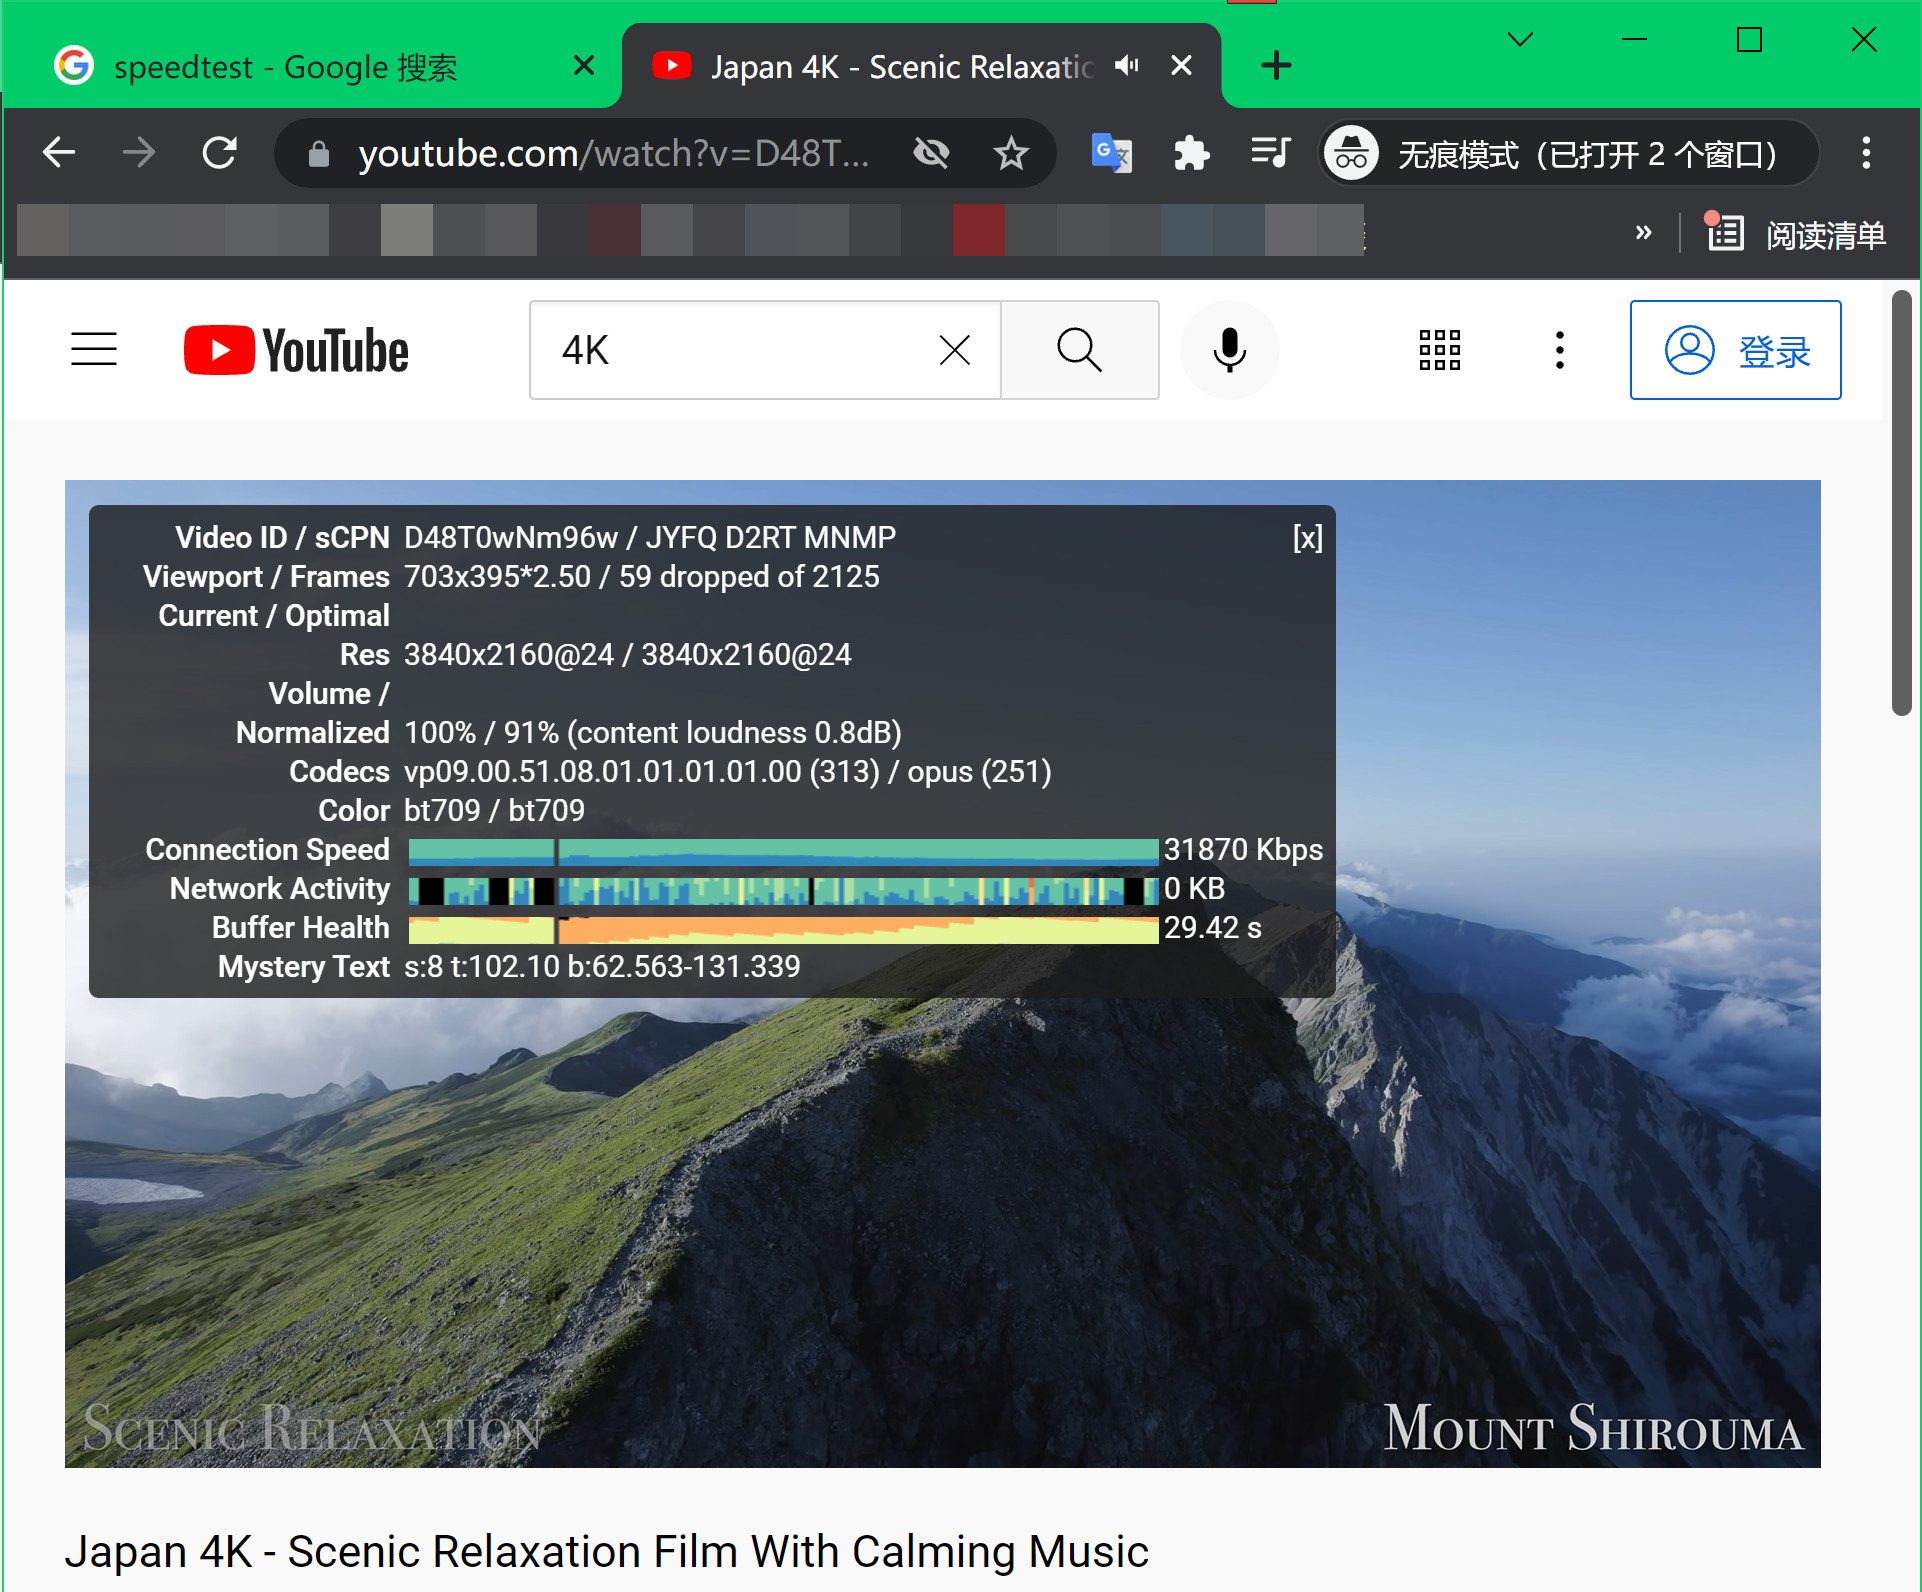This screenshot has height=1592, width=1922.
Task: Open Google Translate extension icon
Action: 1111,153
